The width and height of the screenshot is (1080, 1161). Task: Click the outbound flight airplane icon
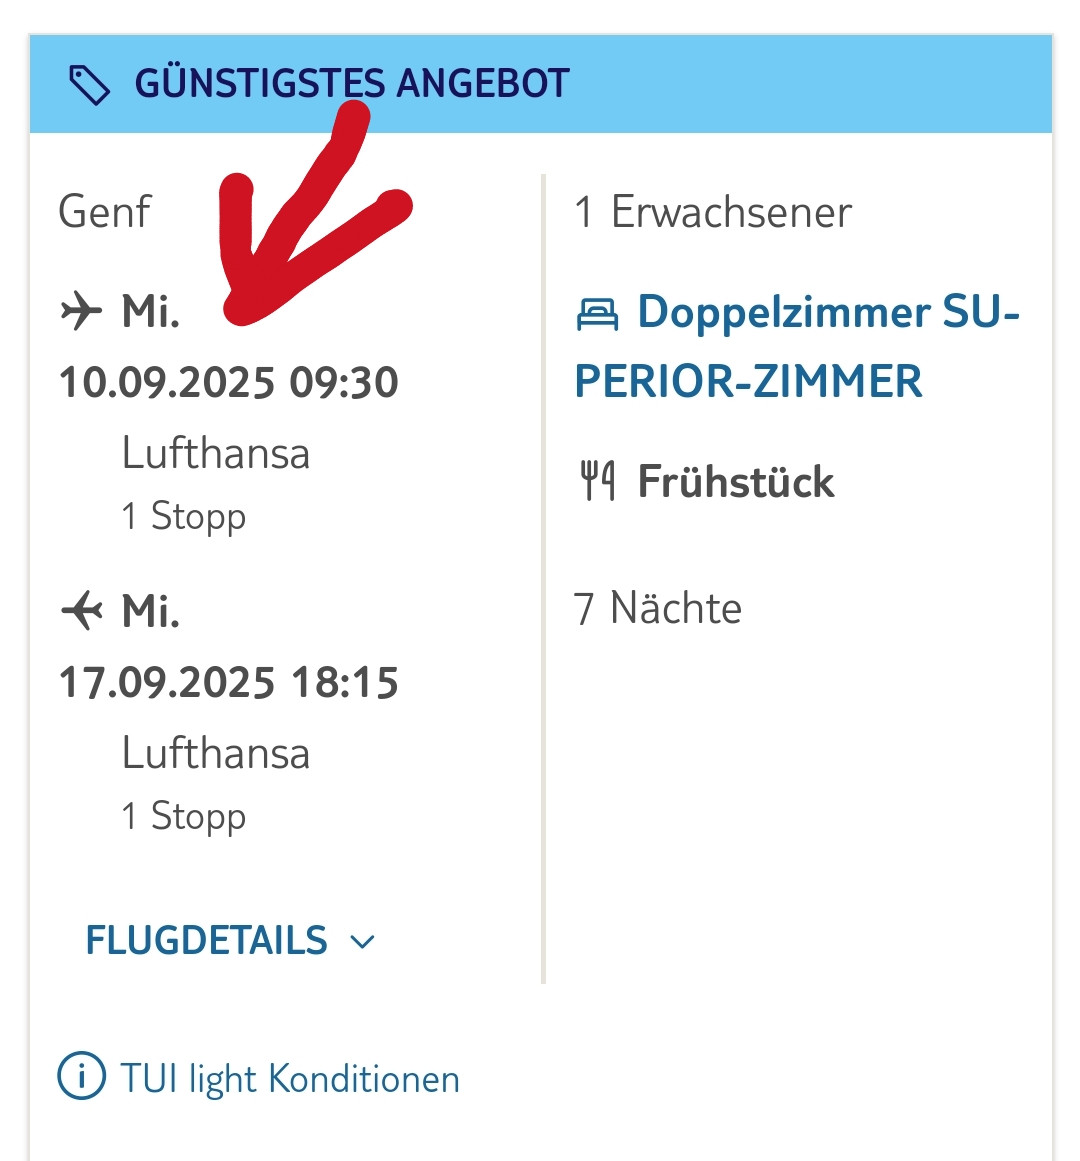[x=81, y=311]
